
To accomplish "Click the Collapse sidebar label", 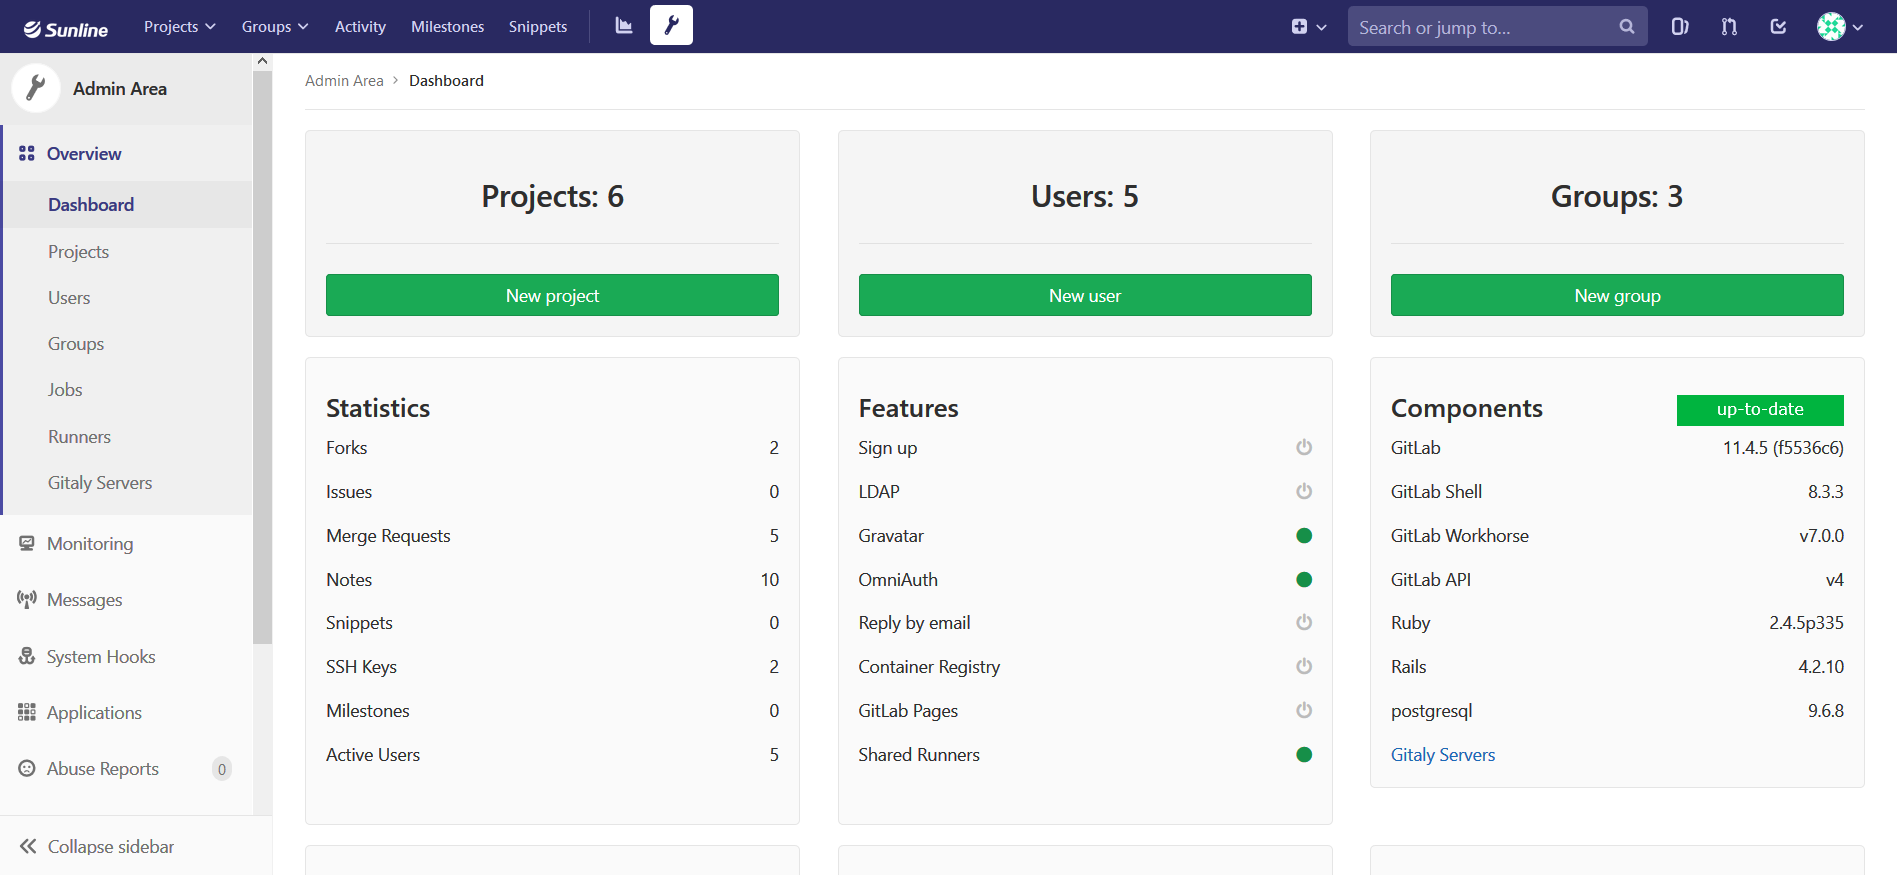I will click(111, 846).
